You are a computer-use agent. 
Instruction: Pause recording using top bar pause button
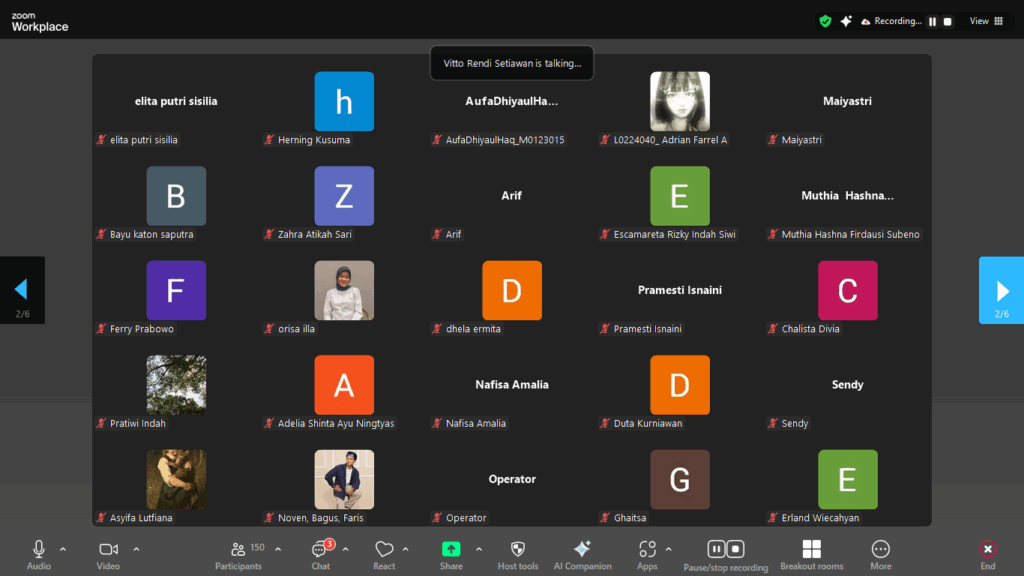click(933, 22)
